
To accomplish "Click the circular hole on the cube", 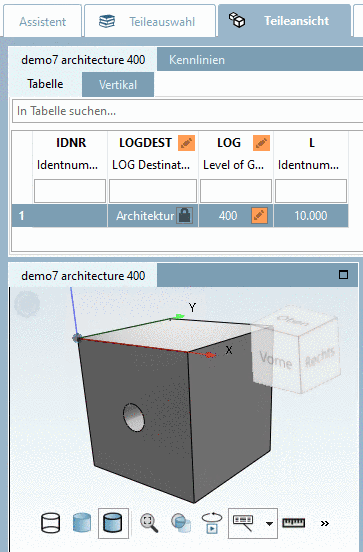I will click(134, 417).
